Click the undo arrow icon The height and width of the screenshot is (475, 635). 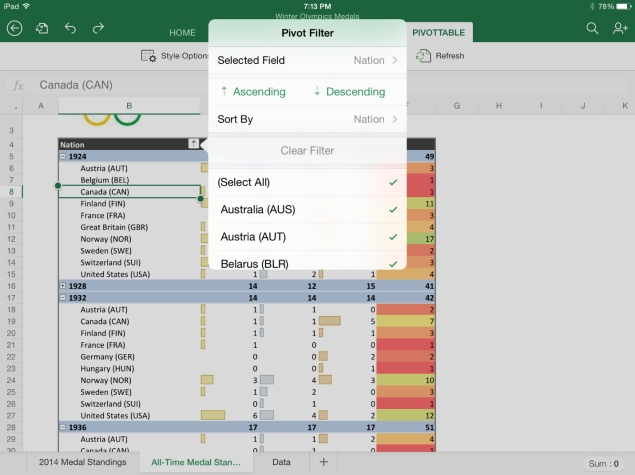click(70, 29)
